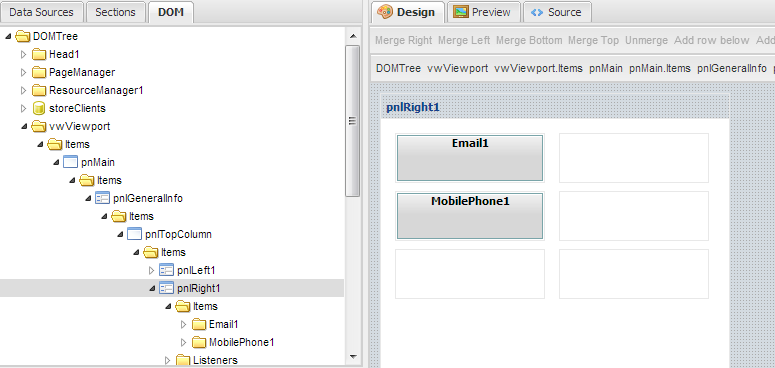Click the pnlLeft1 form icon
This screenshot has height=368, width=775.
167,270
